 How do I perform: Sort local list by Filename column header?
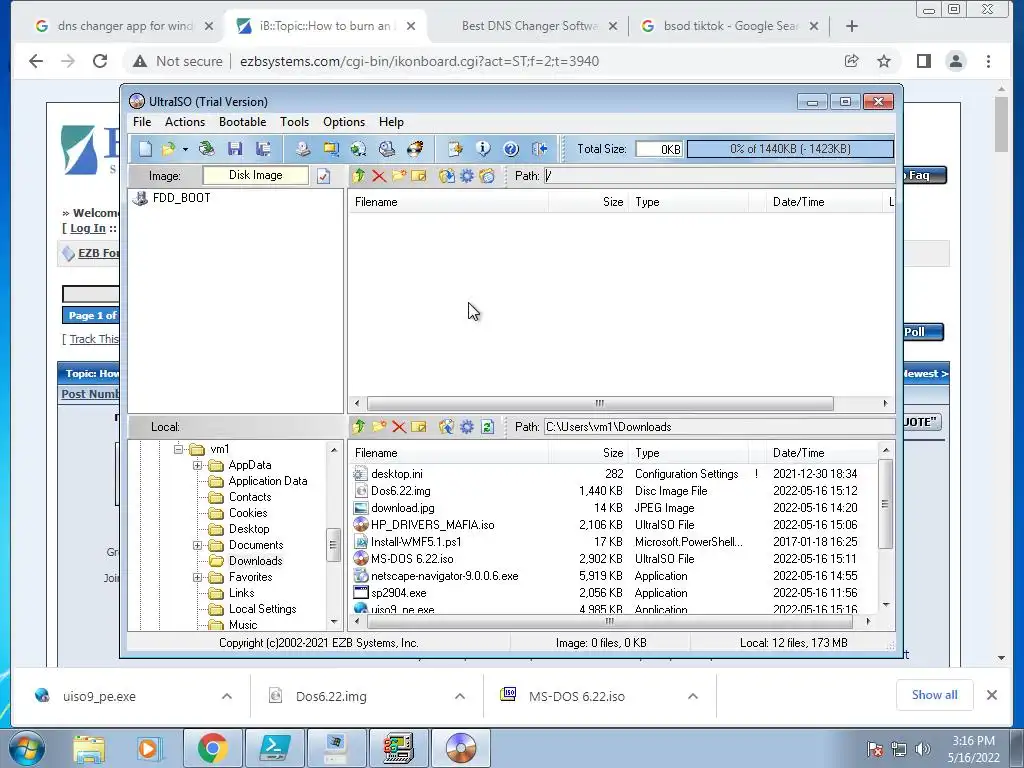[x=448, y=453]
